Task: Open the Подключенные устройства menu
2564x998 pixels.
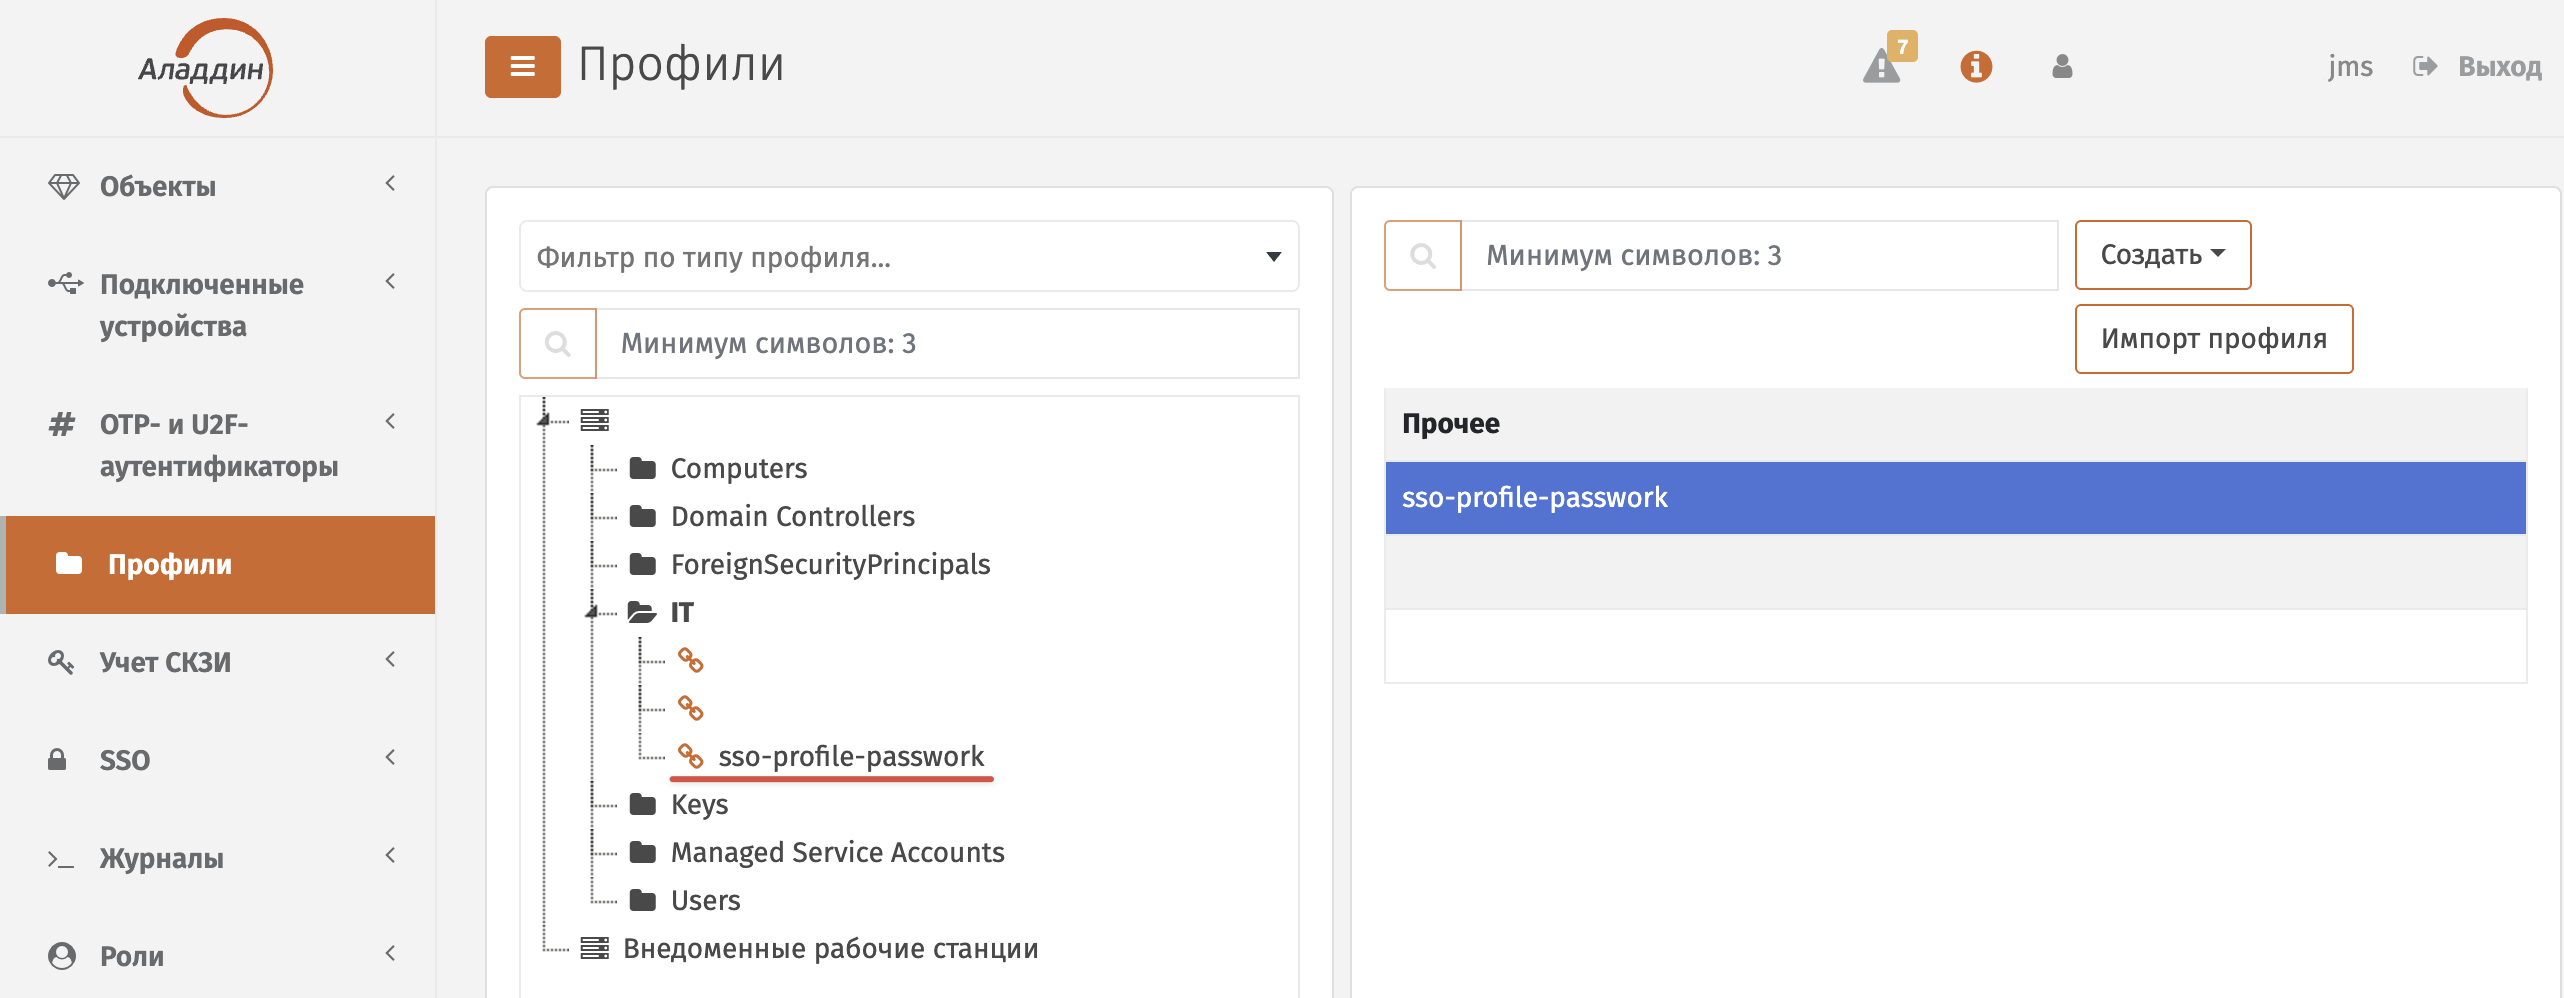Action: [218, 305]
